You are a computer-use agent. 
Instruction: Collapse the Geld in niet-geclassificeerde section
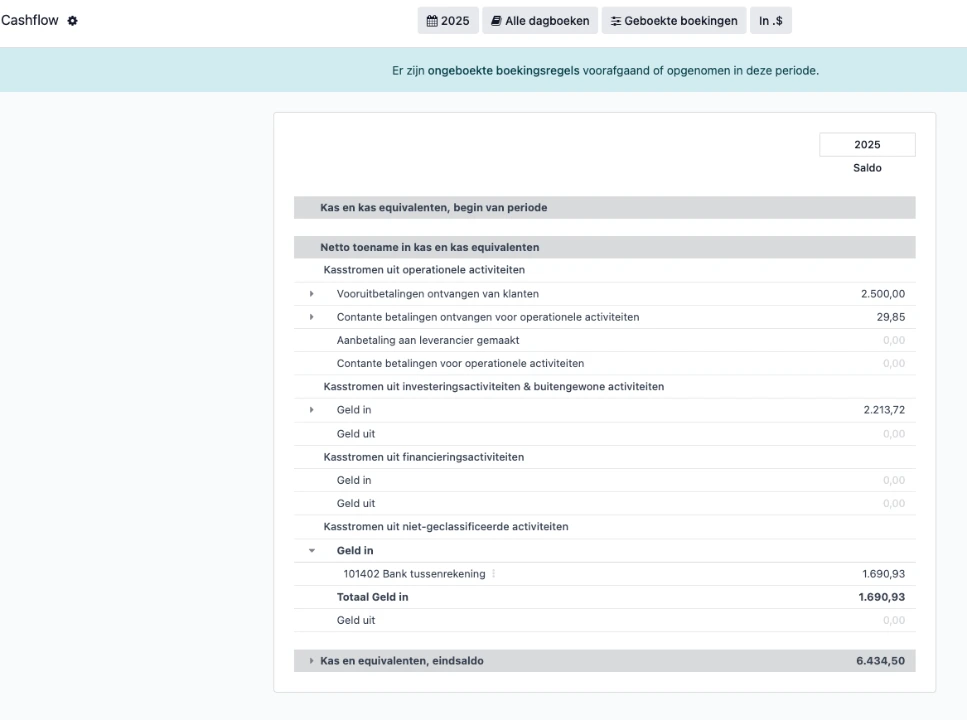pyautogui.click(x=311, y=550)
